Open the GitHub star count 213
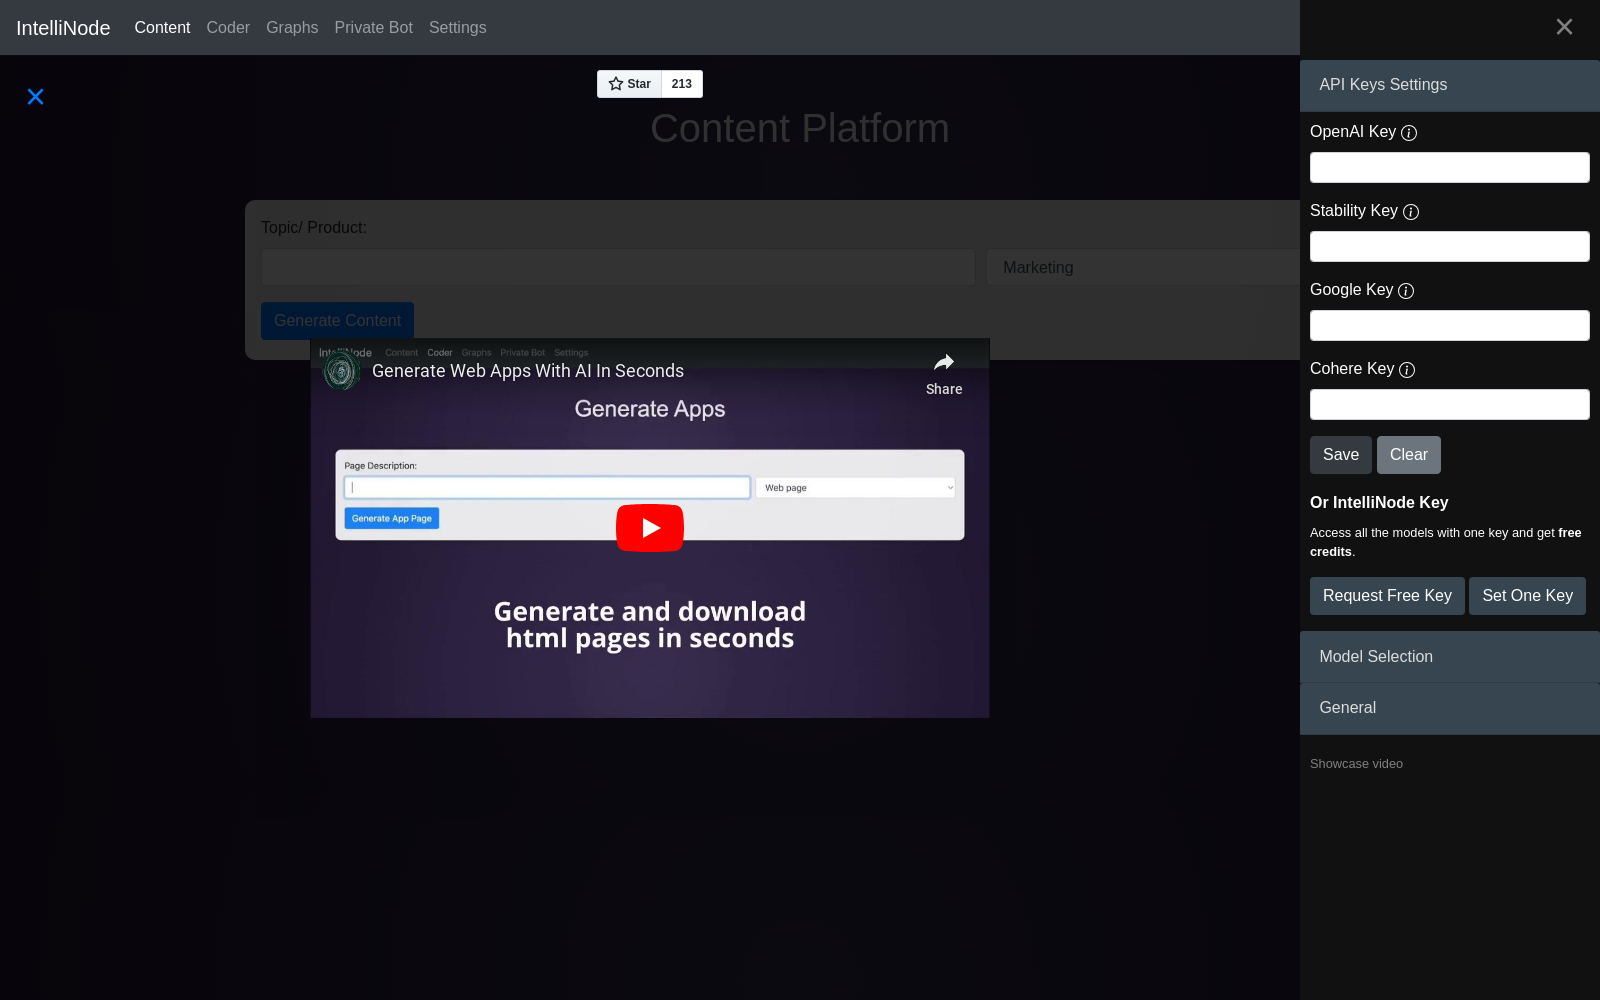The image size is (1600, 1000). 682,84
